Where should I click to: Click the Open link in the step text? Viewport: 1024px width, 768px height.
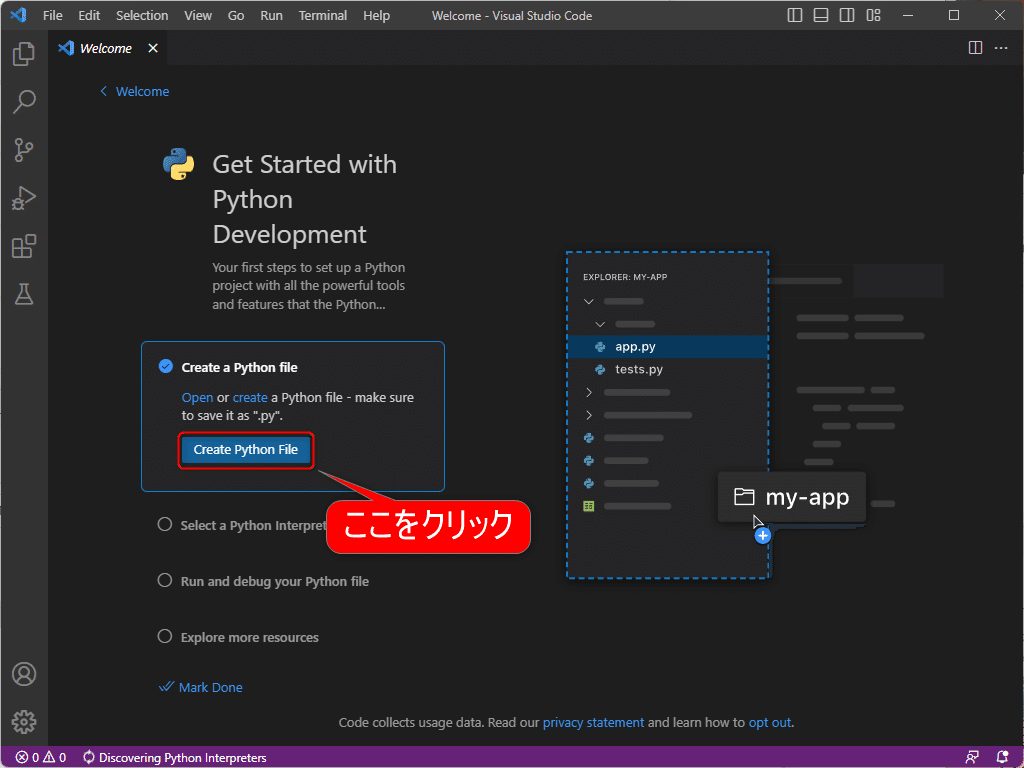pos(197,397)
